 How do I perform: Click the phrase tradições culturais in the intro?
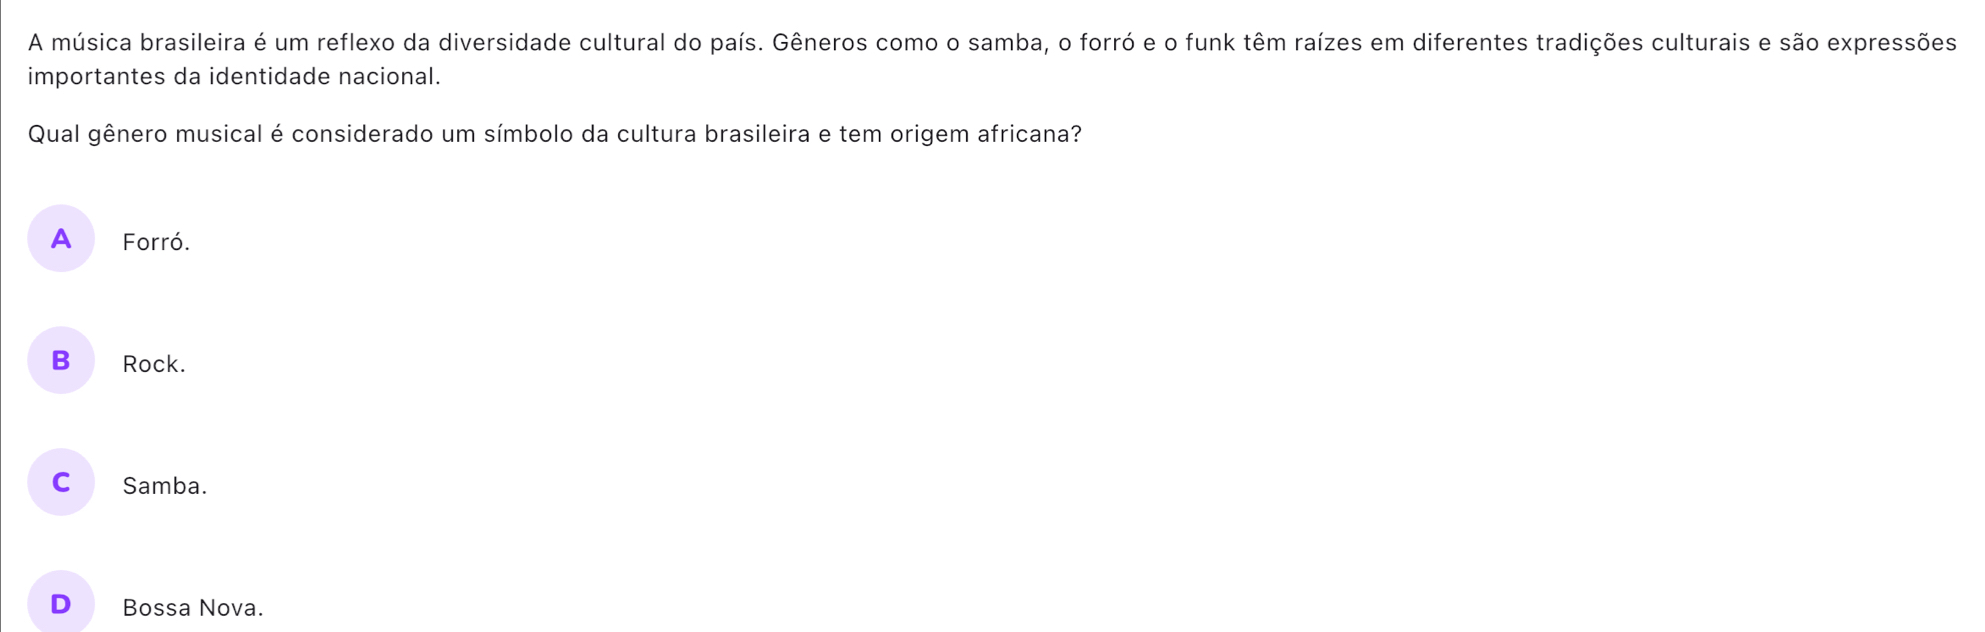(x=1643, y=43)
